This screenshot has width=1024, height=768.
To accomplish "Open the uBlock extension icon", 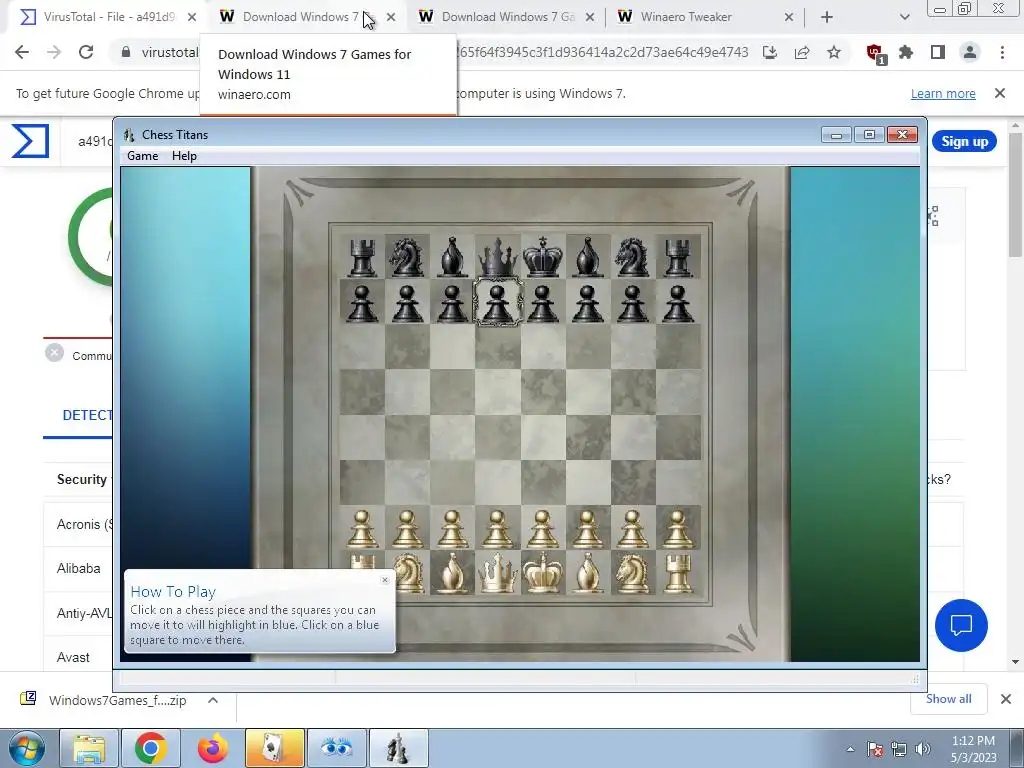I will [x=874, y=53].
